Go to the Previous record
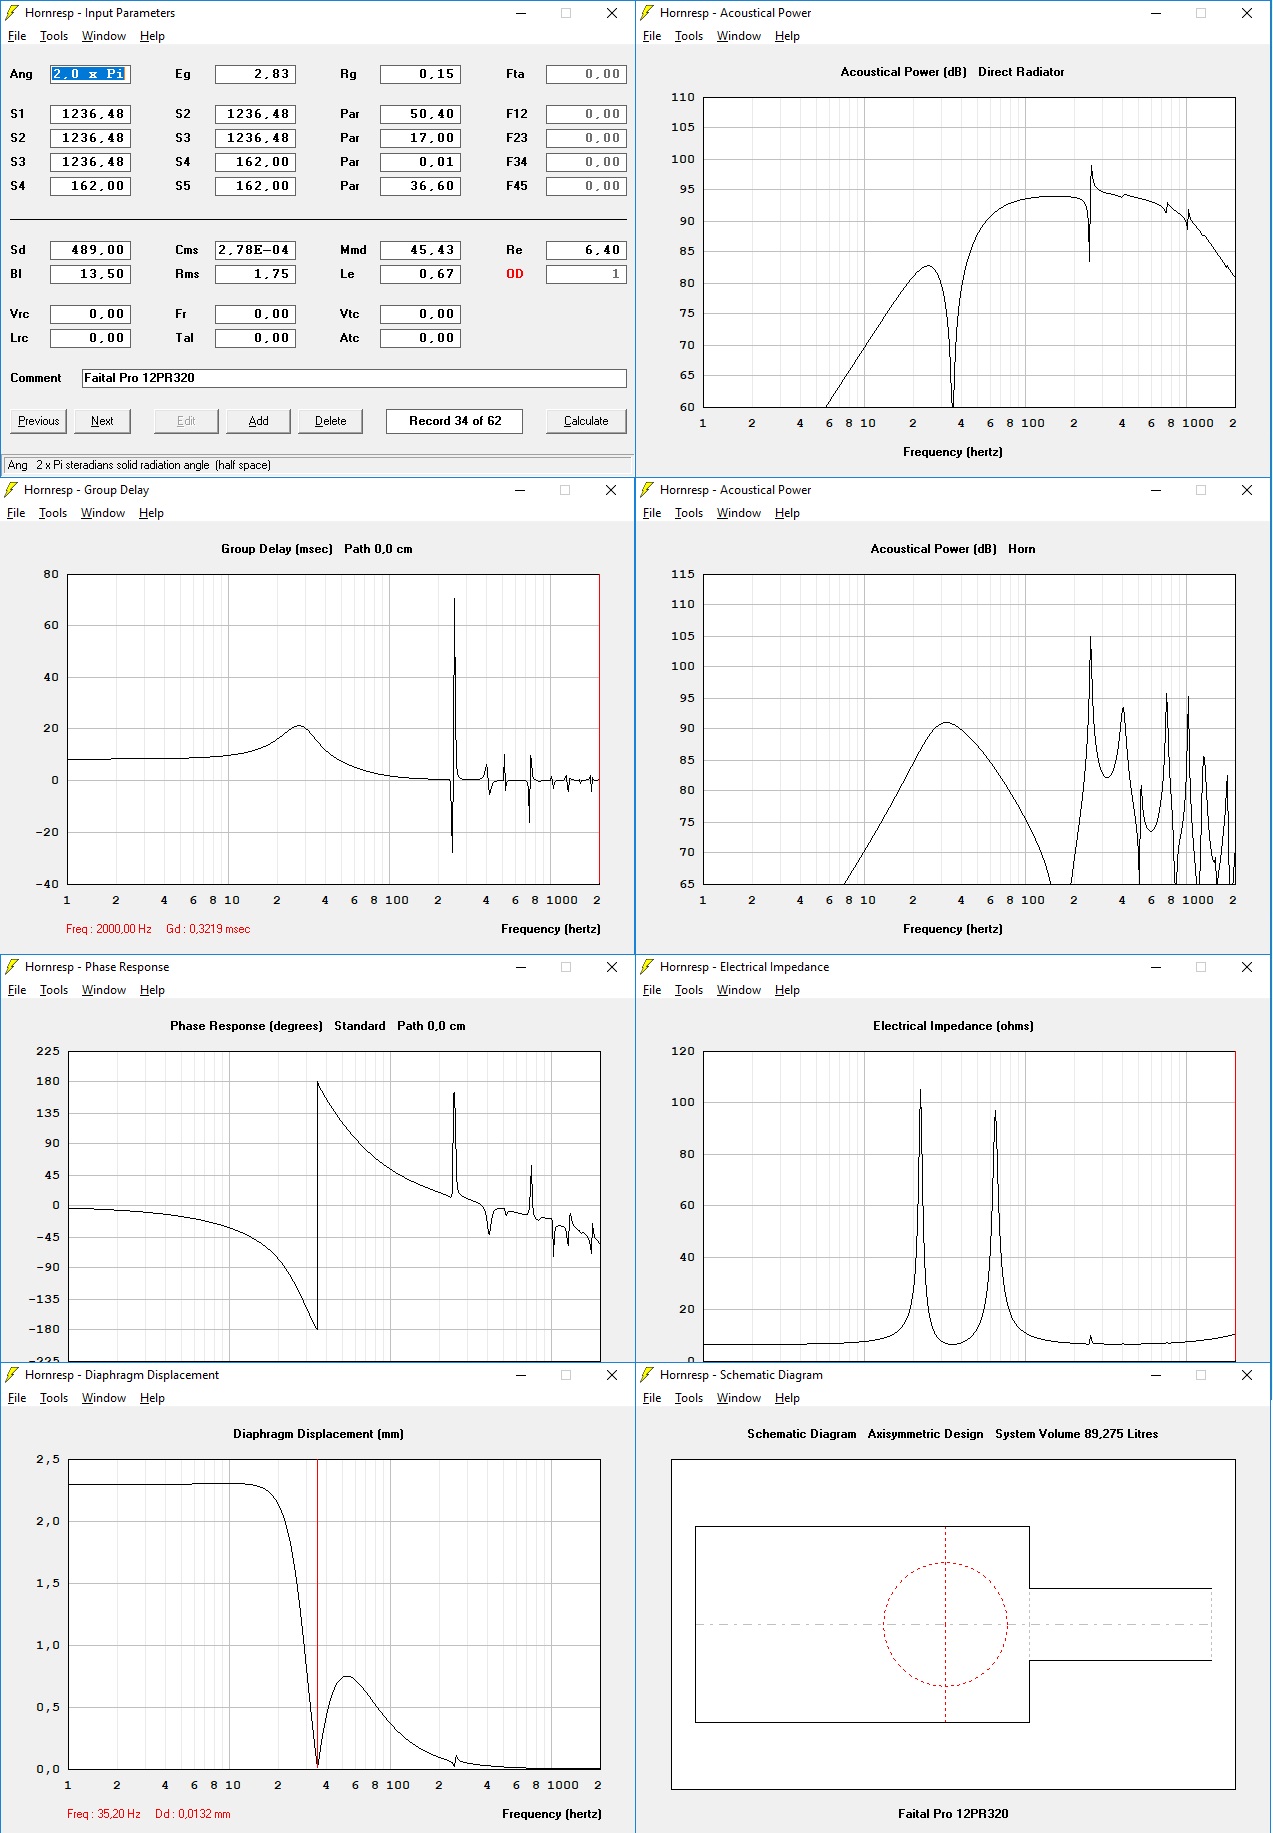1273x1833 pixels. tap(39, 421)
